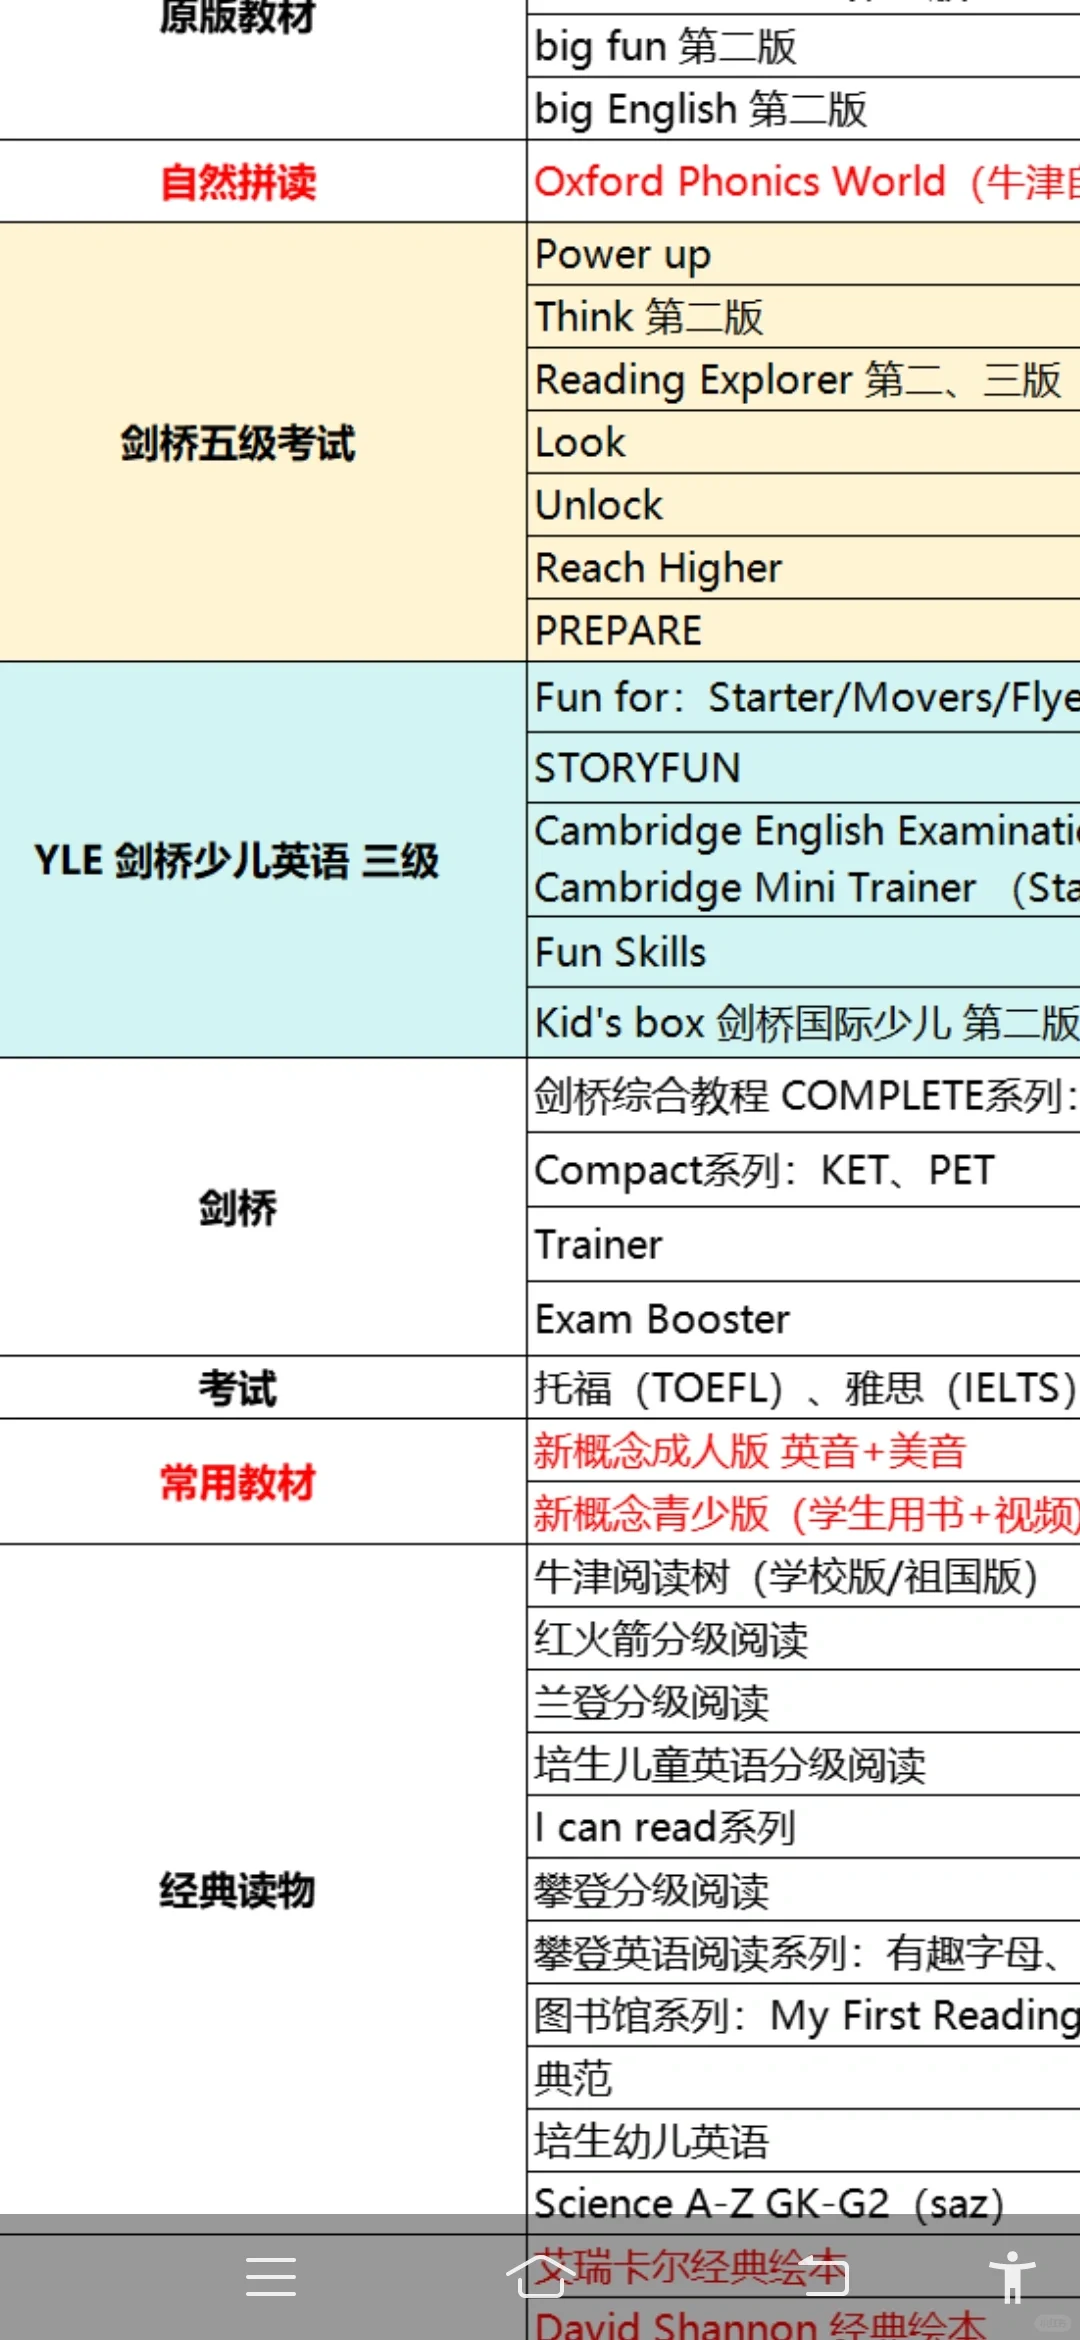Select 'Cambridge English Examination' line
This screenshot has width=1080, height=2340.
(x=807, y=831)
